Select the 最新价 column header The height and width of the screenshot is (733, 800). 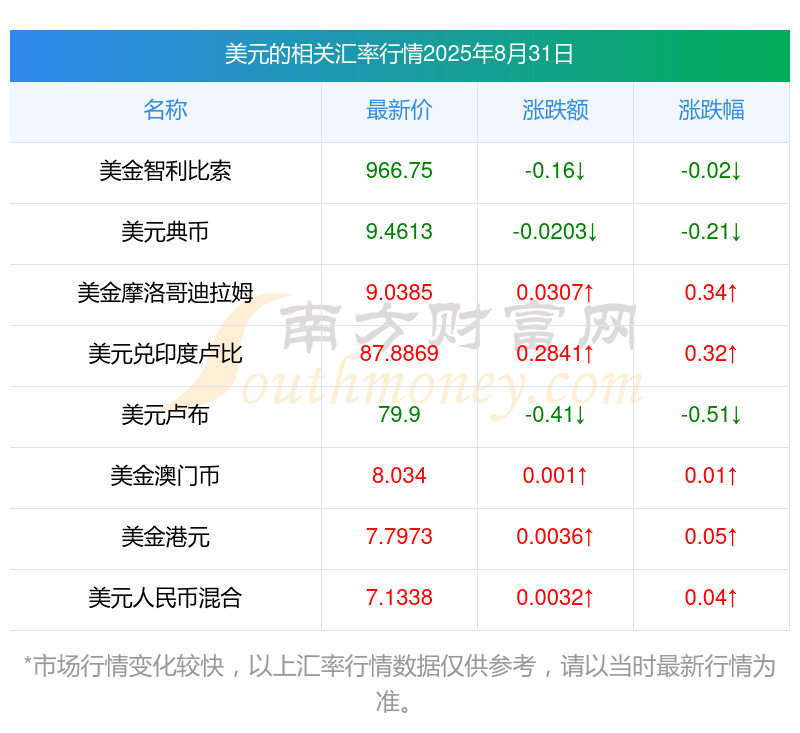pos(399,110)
